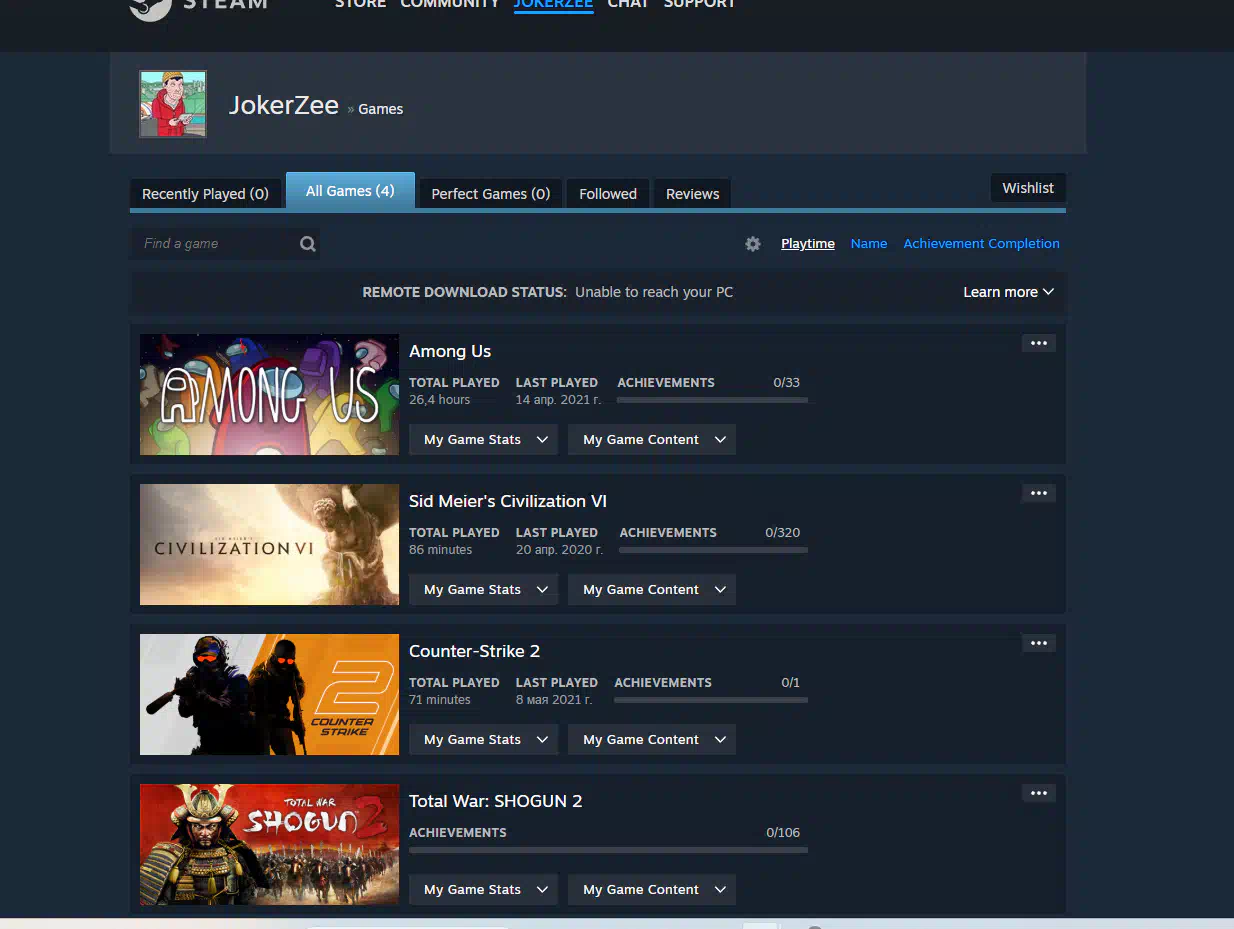Click the search magnifier icon
Image resolution: width=1234 pixels, height=929 pixels.
click(308, 244)
